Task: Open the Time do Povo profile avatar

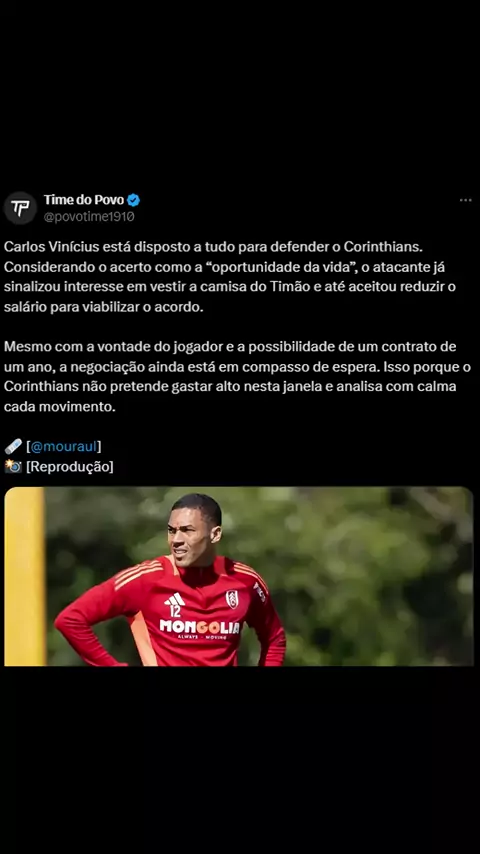Action: coord(20,208)
